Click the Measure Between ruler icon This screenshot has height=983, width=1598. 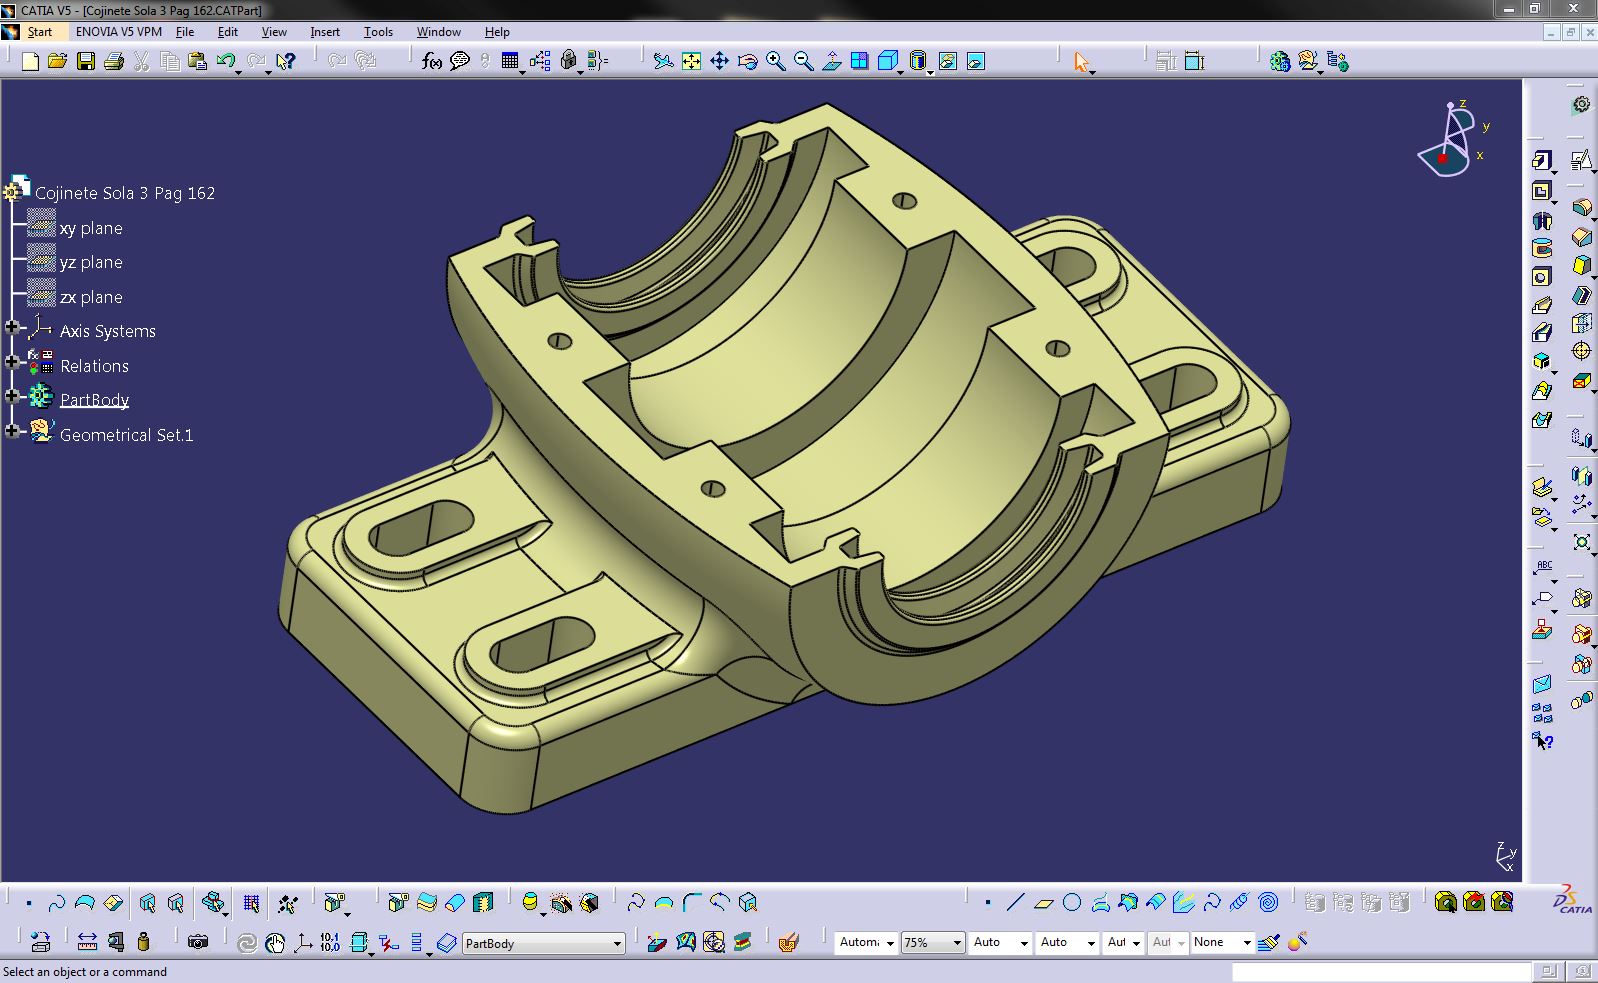pyautogui.click(x=87, y=942)
